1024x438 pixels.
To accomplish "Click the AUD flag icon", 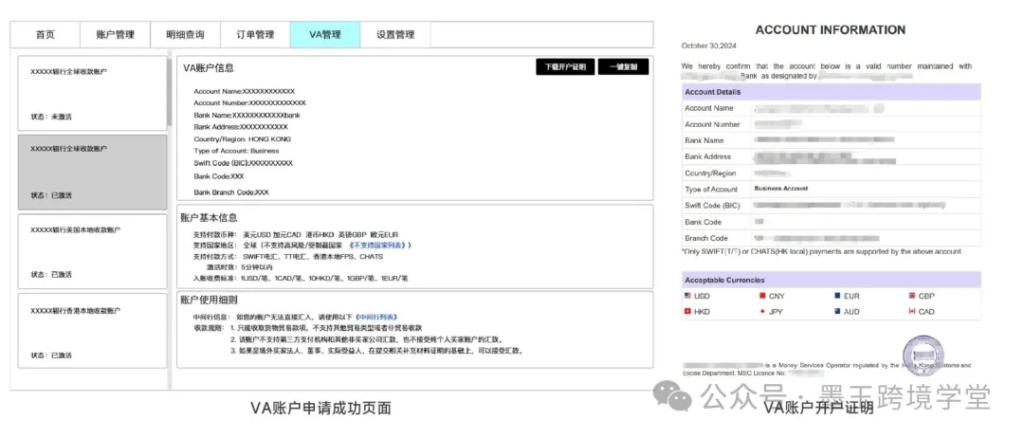I will [836, 312].
